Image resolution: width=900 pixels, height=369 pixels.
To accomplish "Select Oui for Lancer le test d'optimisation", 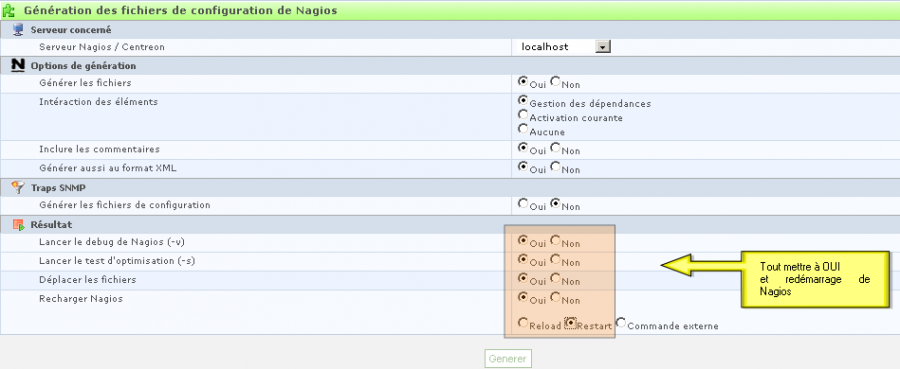I will [522, 259].
